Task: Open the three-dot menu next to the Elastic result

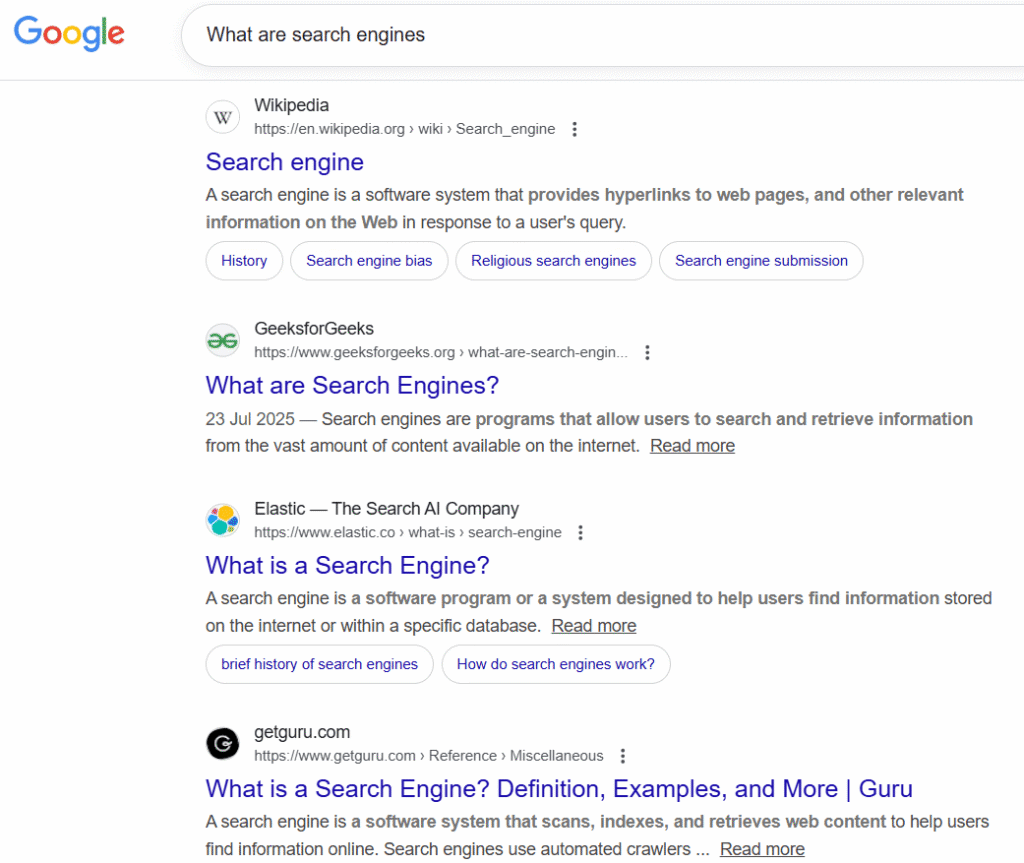Action: click(580, 533)
